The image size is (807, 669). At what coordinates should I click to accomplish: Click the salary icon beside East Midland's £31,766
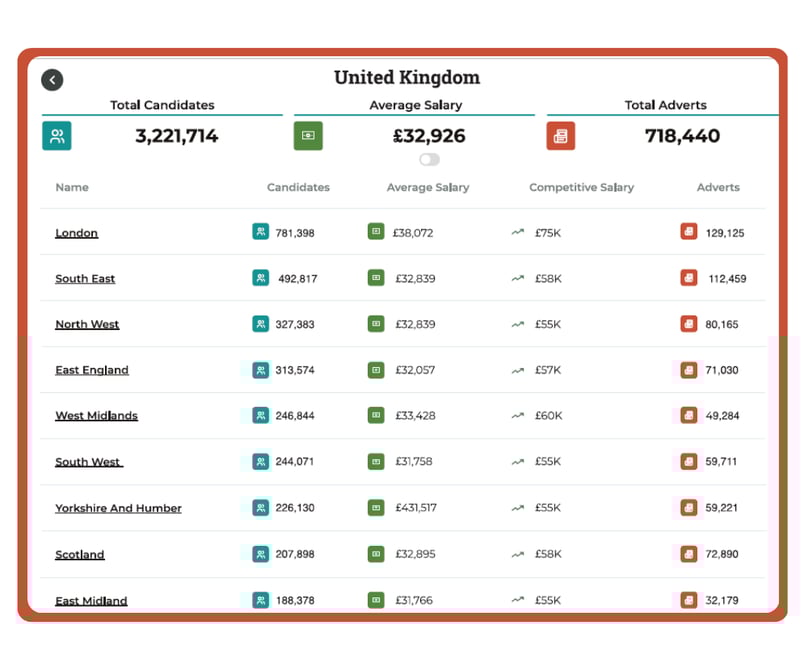375,600
